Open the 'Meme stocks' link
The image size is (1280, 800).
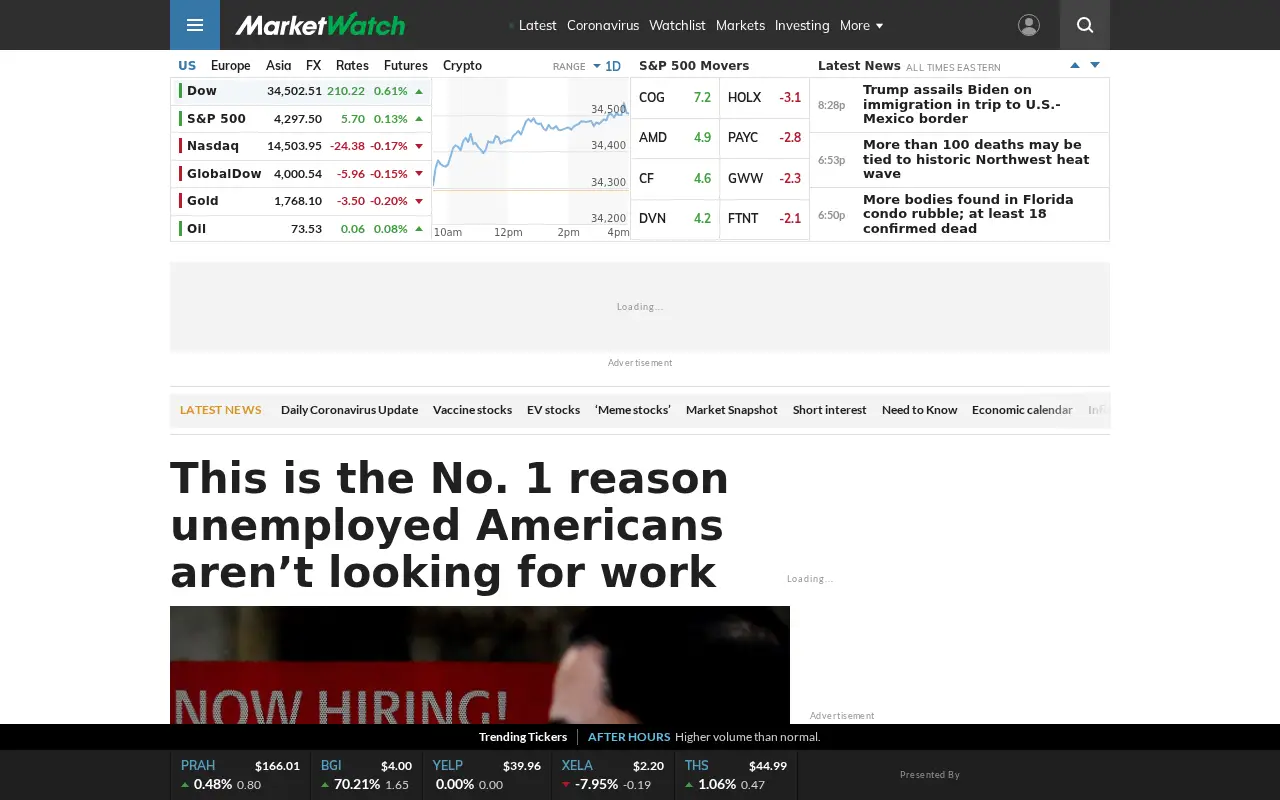pyautogui.click(x=633, y=410)
